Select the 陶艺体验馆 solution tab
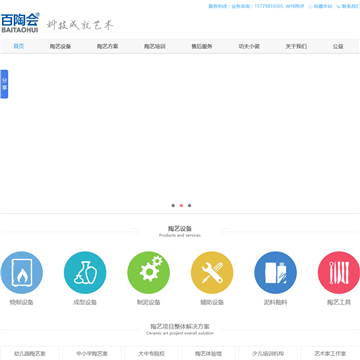 [209, 353]
